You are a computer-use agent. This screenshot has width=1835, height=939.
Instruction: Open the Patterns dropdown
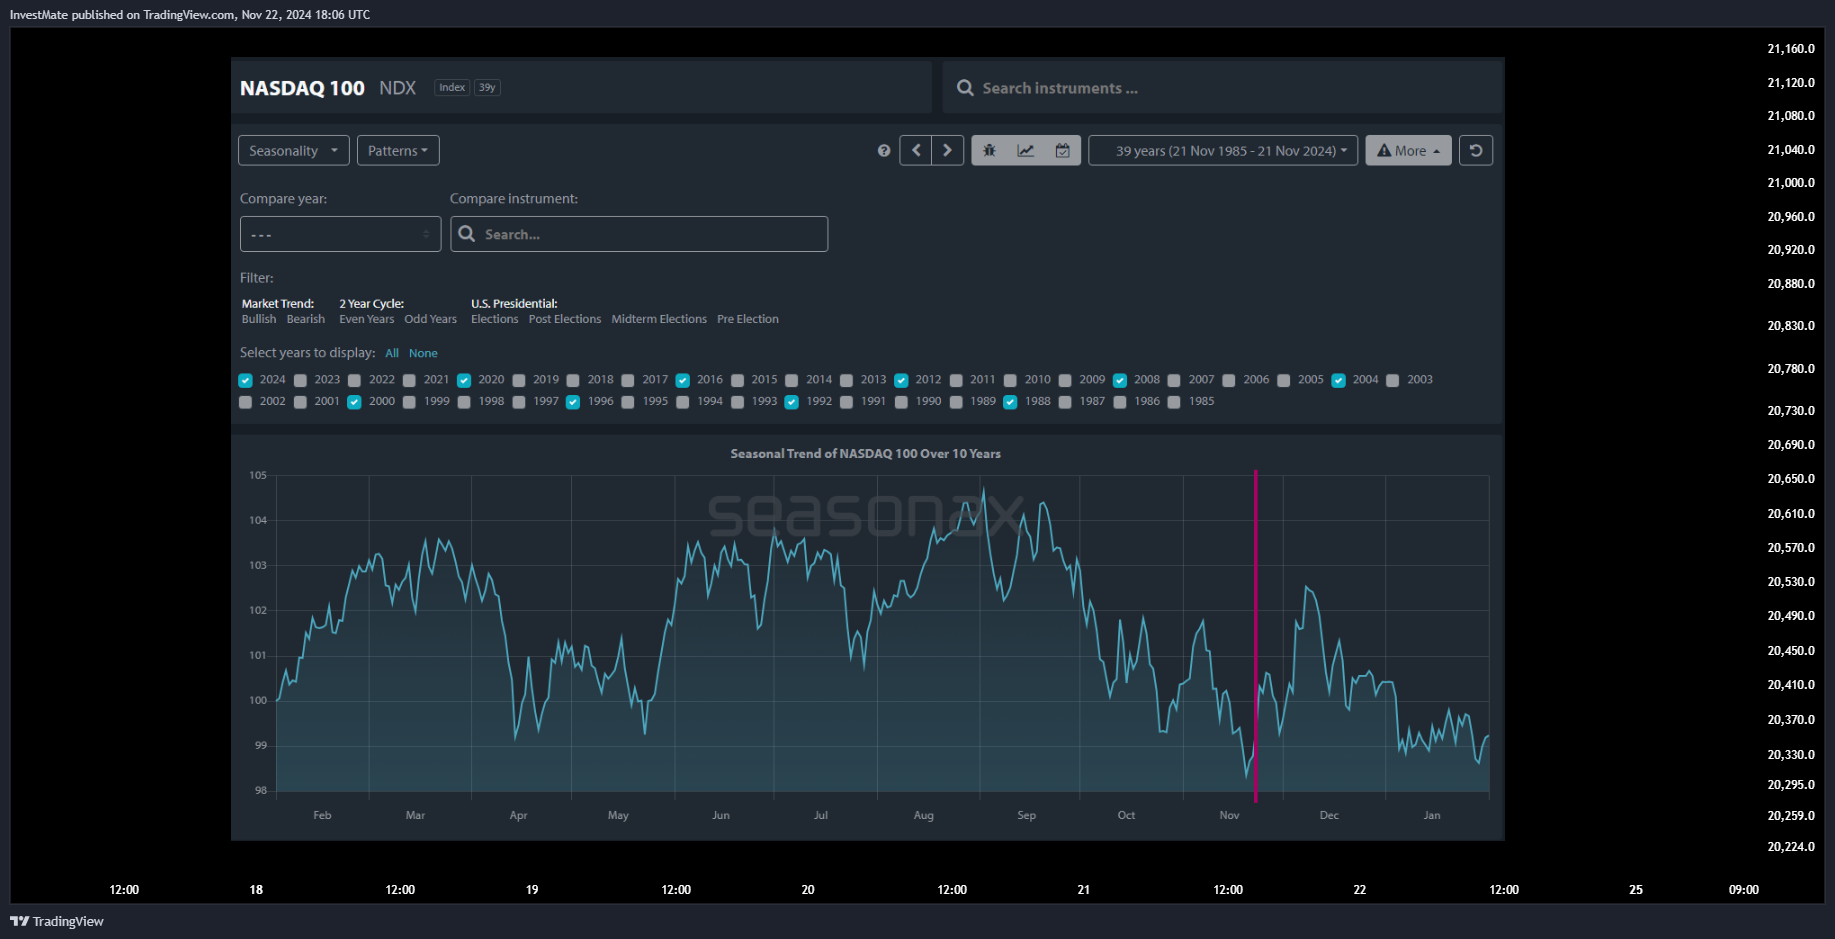pos(398,151)
